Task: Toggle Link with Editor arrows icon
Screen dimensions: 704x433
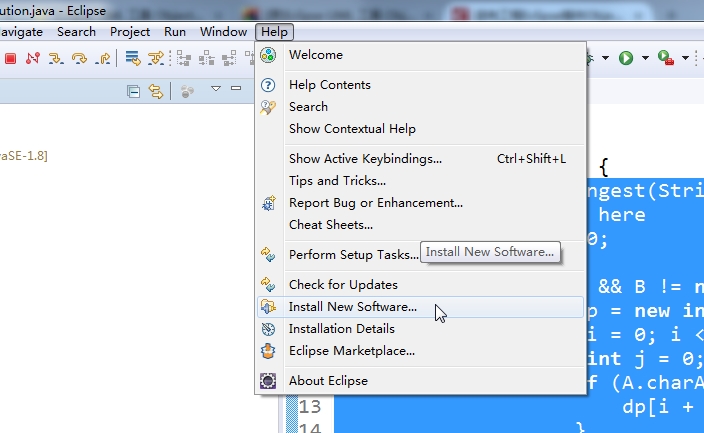Action: 155,92
